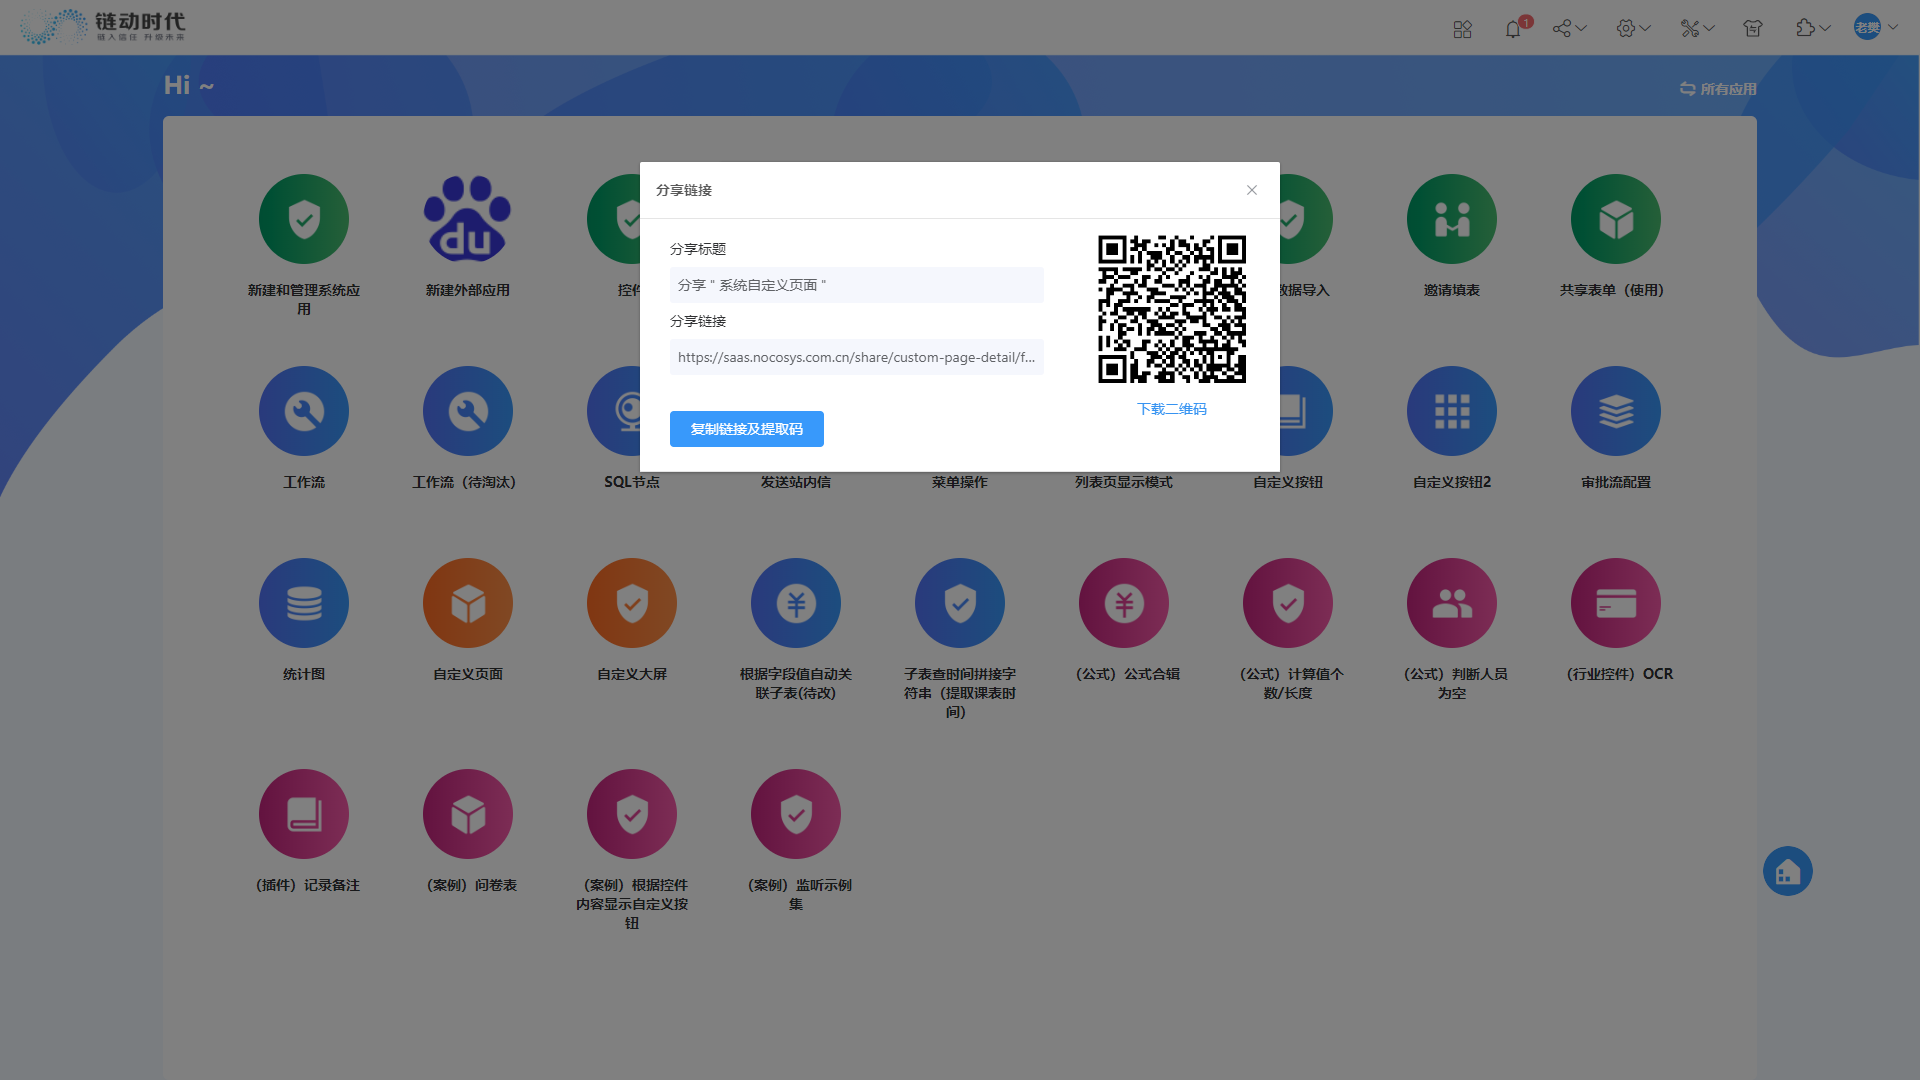This screenshot has width=1920, height=1080.
Task: Open the formula collection app icon
Action: click(1124, 603)
